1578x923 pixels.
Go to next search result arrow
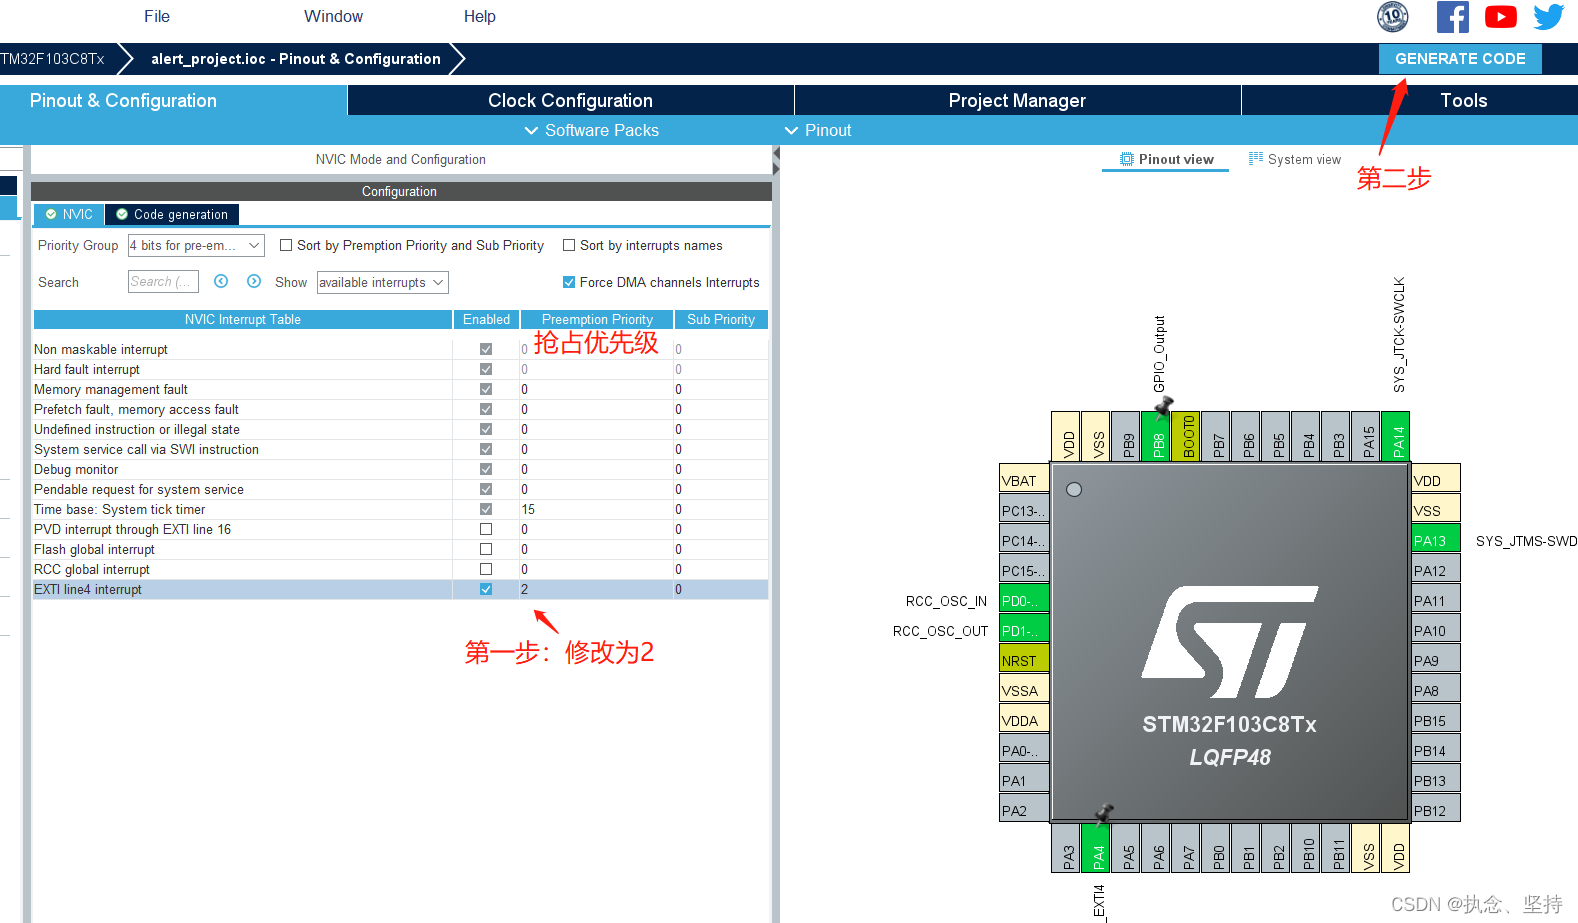[254, 282]
